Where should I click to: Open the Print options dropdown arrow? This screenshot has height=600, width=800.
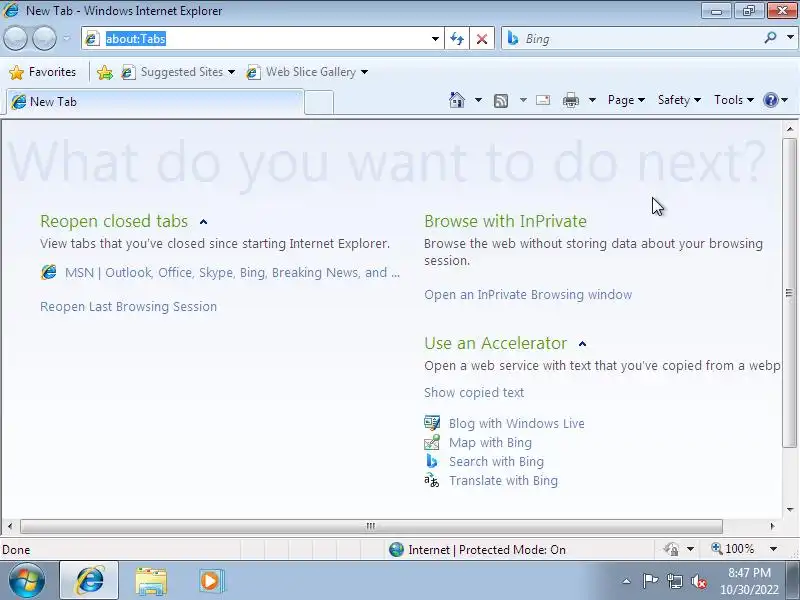point(592,100)
